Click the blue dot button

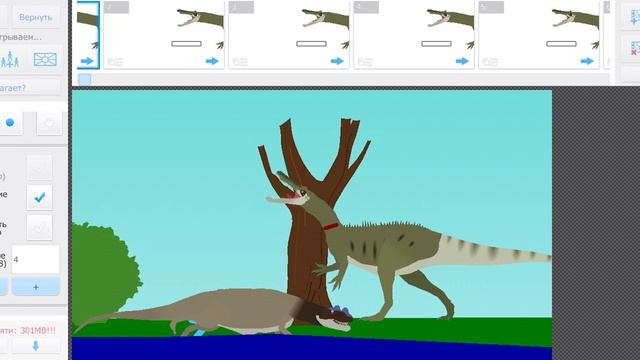(10, 122)
